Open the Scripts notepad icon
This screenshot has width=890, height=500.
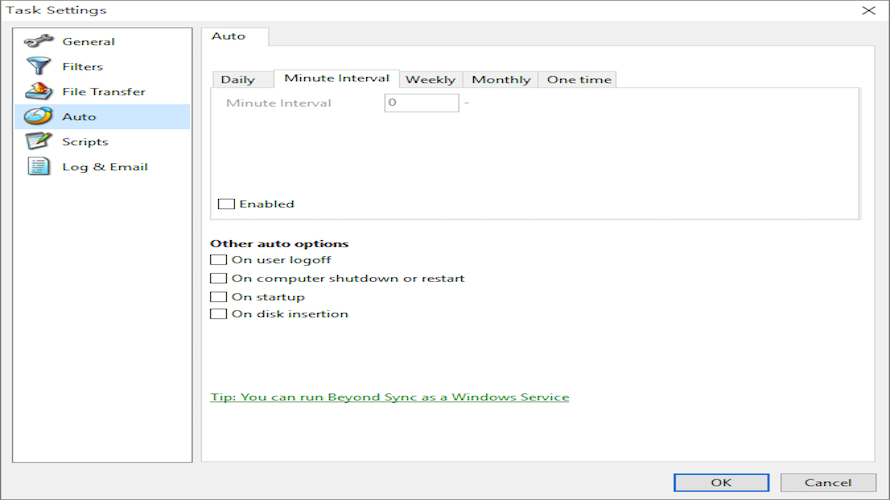(x=38, y=142)
